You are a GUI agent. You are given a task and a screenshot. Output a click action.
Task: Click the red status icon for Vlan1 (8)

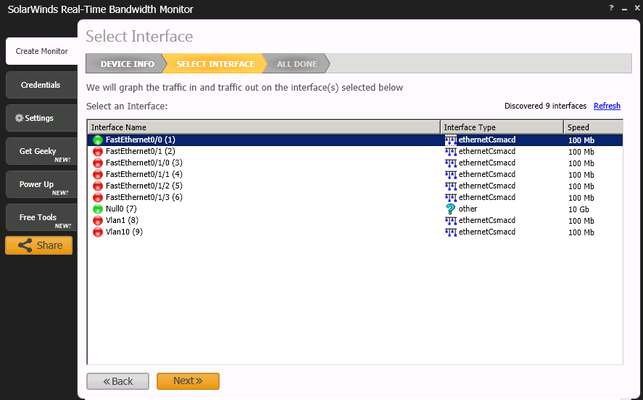point(98,220)
